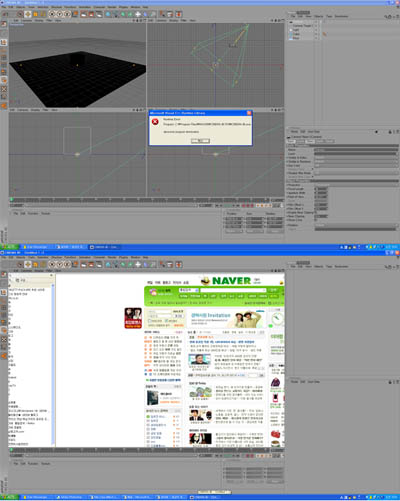Click the Render Settings icon
The height and width of the screenshot is (501, 400).
(99, 14)
